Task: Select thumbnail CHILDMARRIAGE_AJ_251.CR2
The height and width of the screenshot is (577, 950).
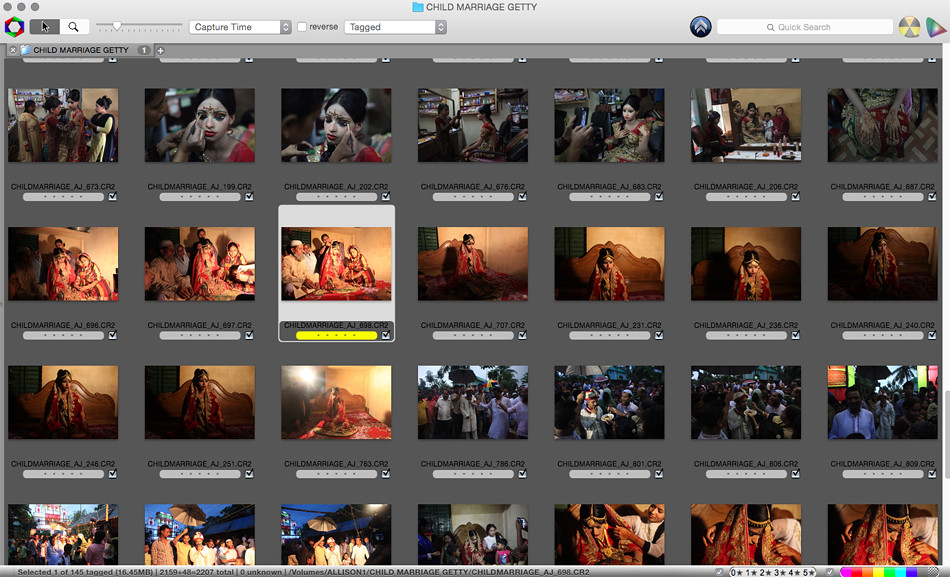Action: pyautogui.click(x=199, y=402)
